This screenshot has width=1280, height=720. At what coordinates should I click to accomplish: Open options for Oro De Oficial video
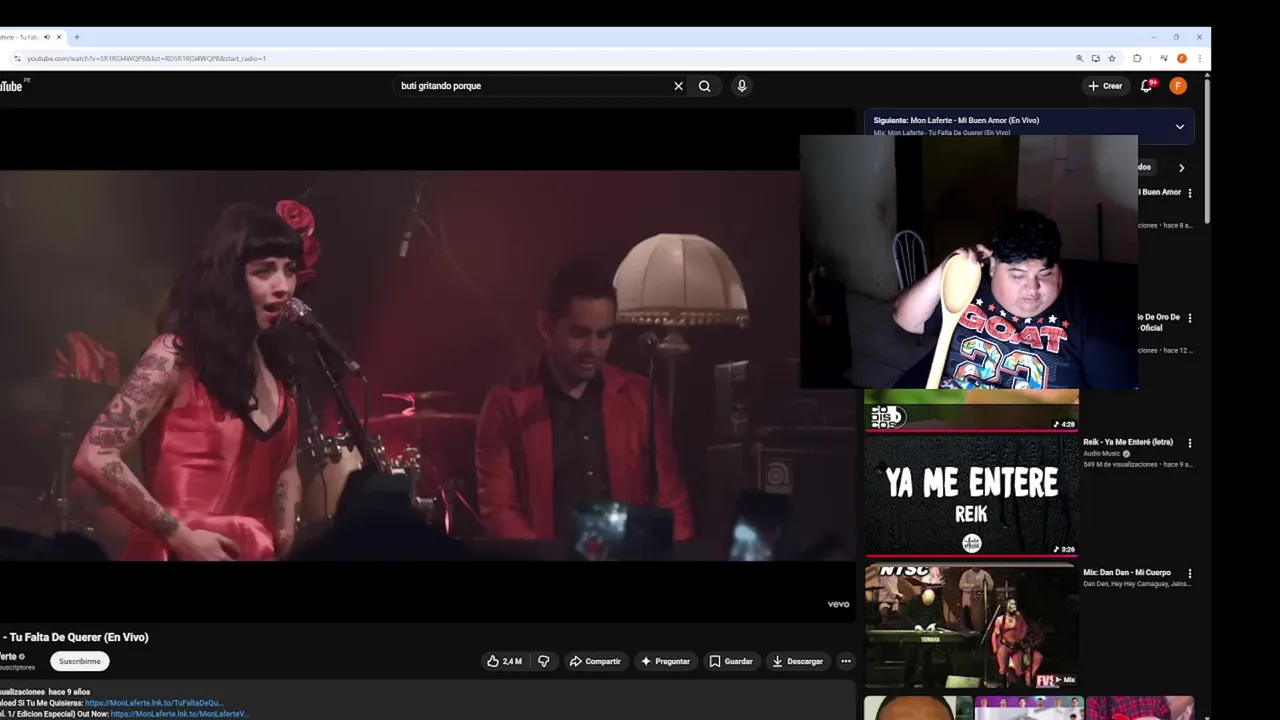coord(1189,318)
